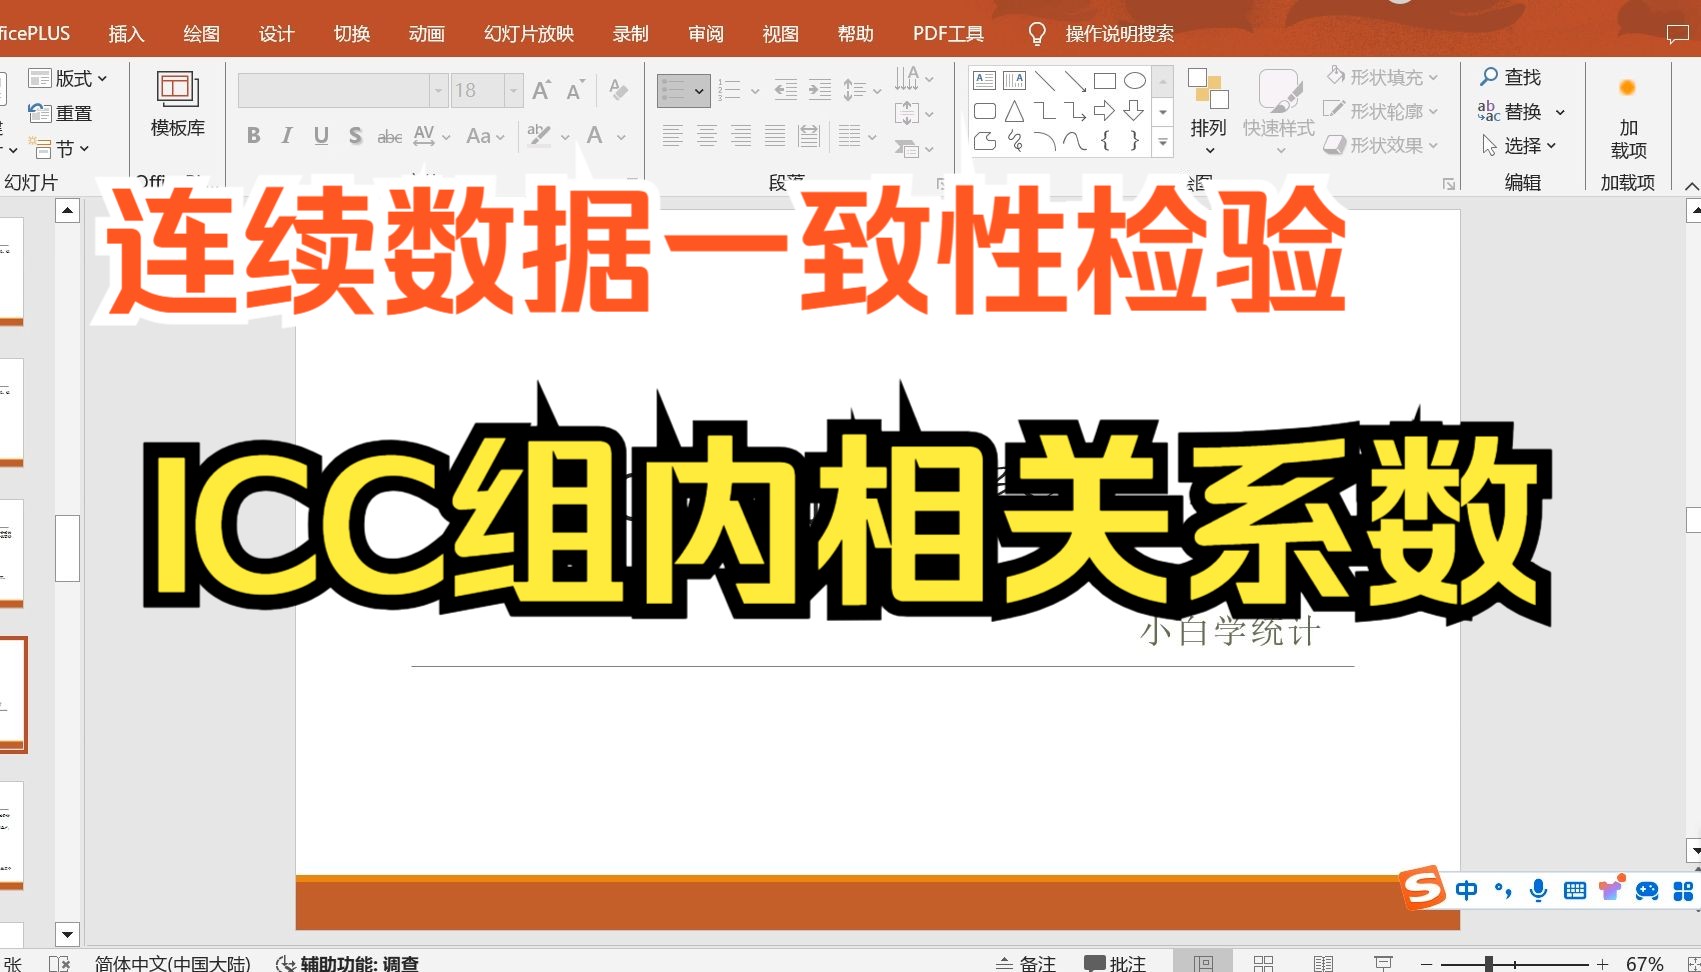
Task: Select the text box shape
Action: (x=985, y=80)
